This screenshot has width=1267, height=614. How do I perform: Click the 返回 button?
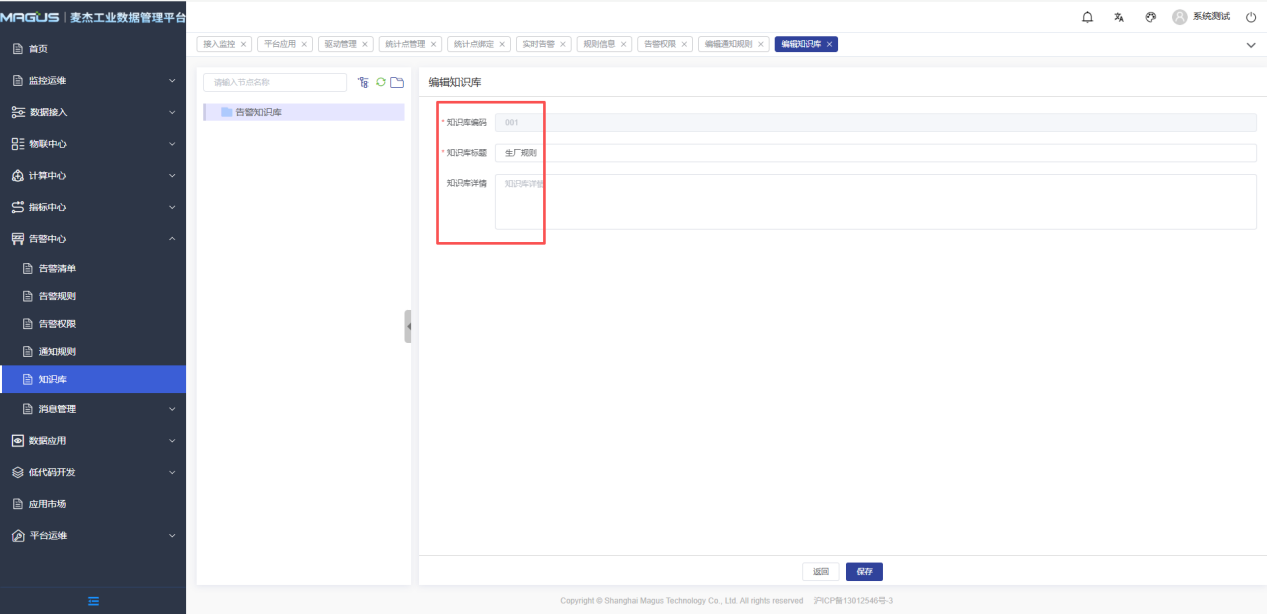click(x=820, y=572)
